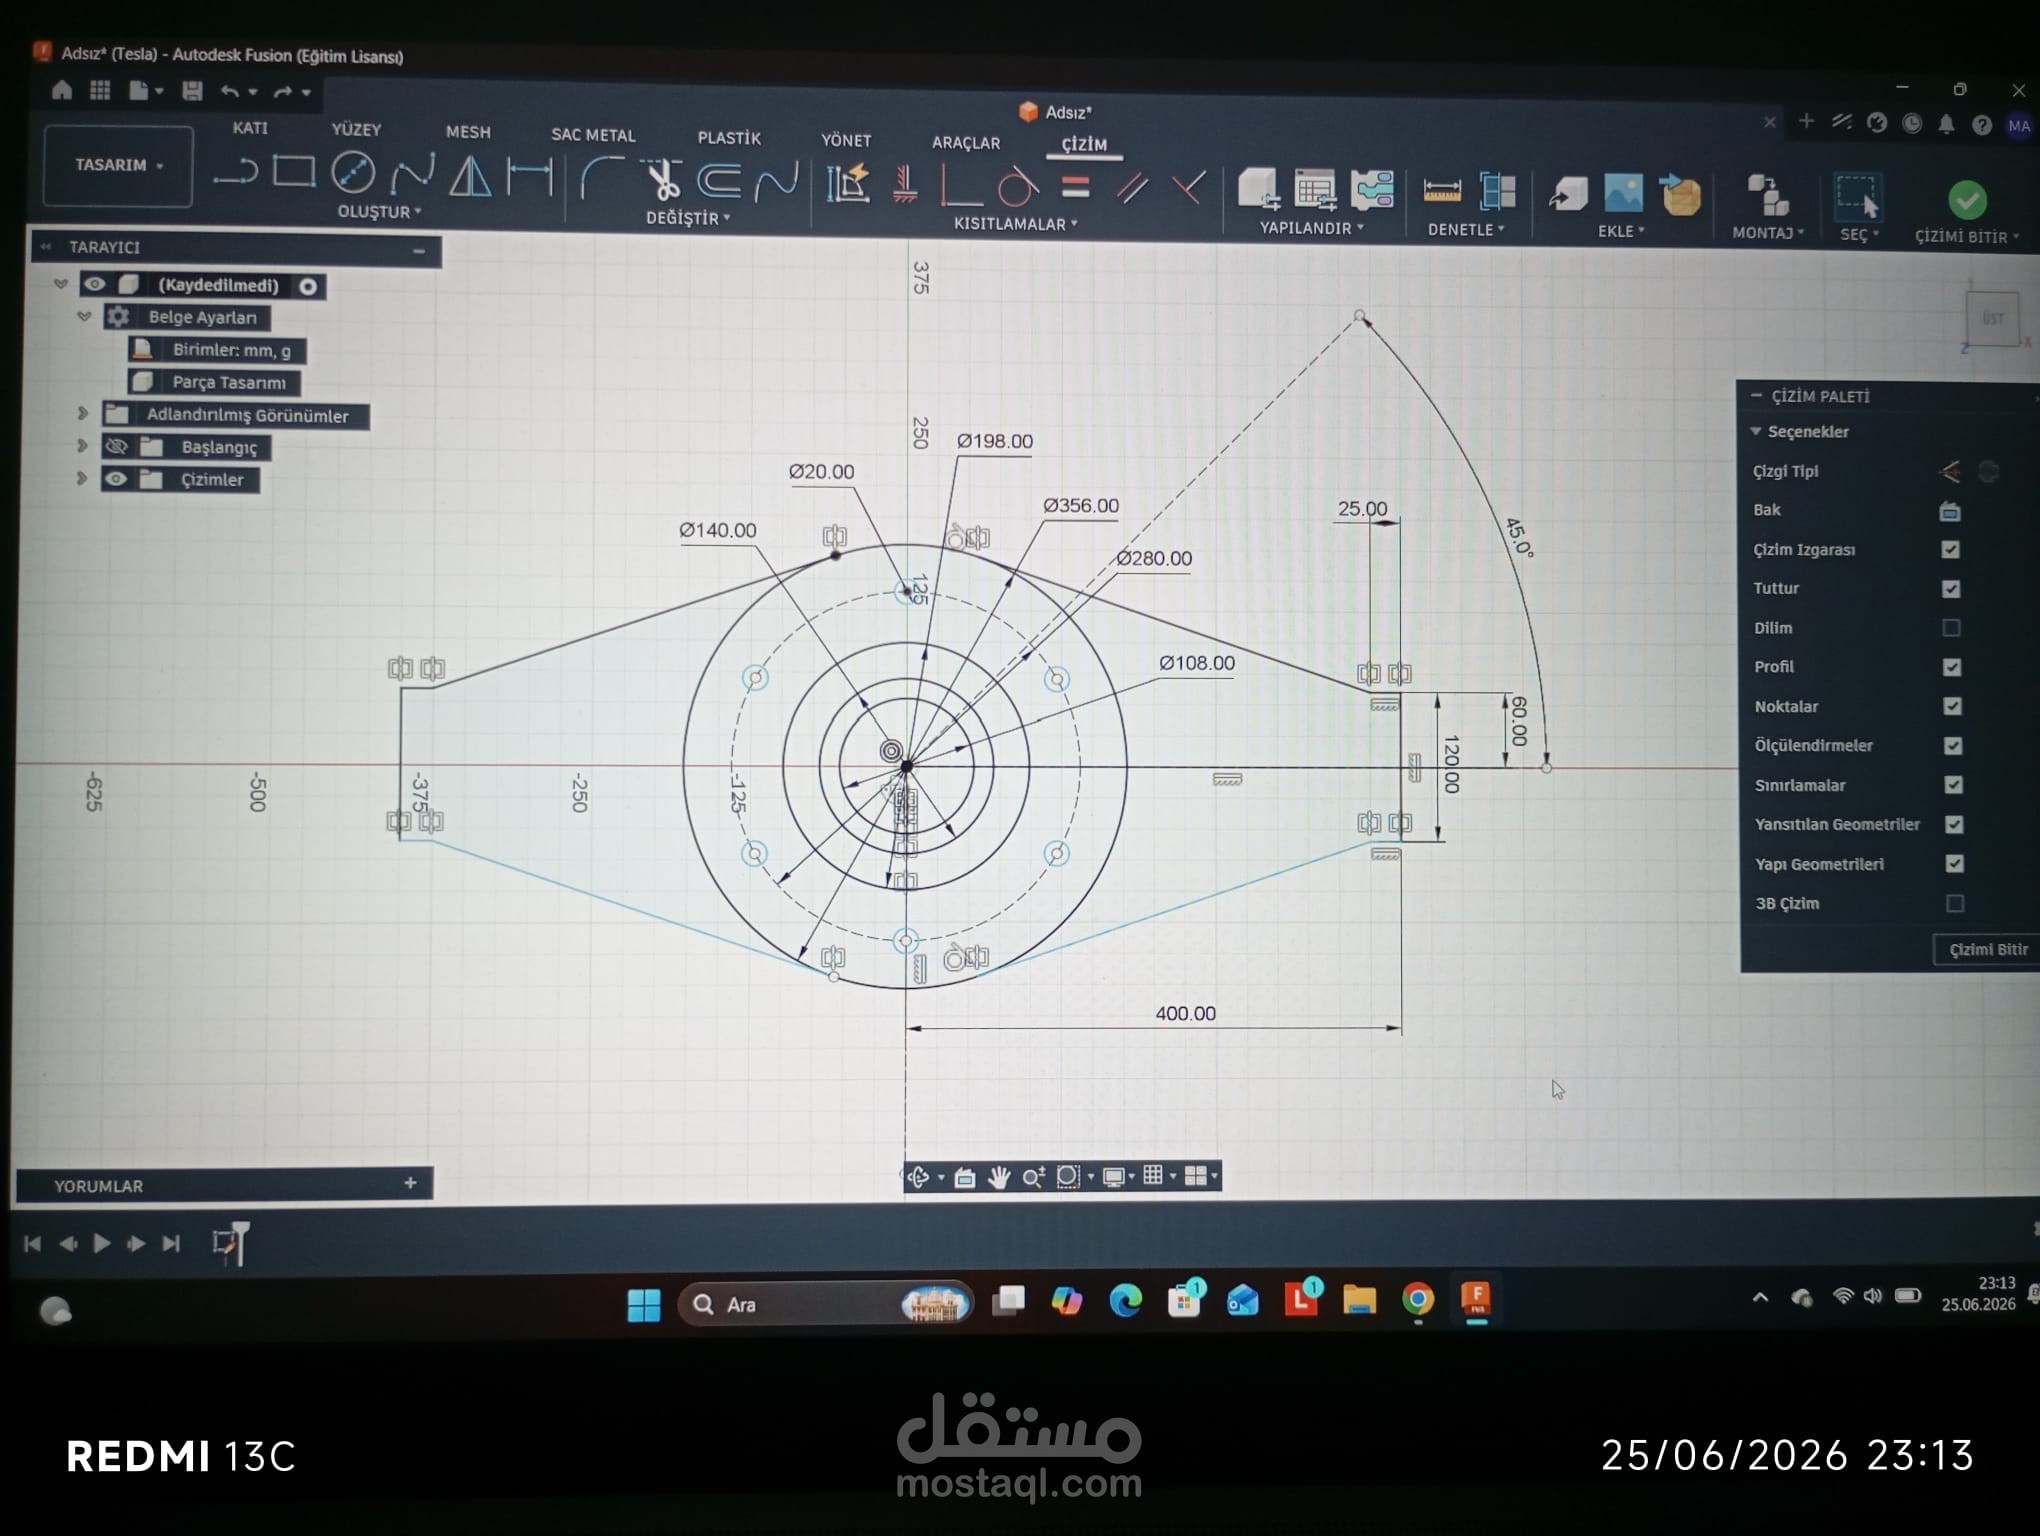This screenshot has width=2040, height=1536.
Task: Select the Mirror tool with triangle icon
Action: pos(470,176)
